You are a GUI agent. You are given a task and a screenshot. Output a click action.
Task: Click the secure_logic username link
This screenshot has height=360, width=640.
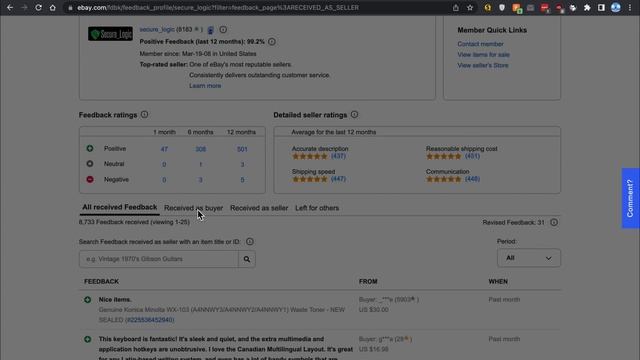tap(157, 29)
